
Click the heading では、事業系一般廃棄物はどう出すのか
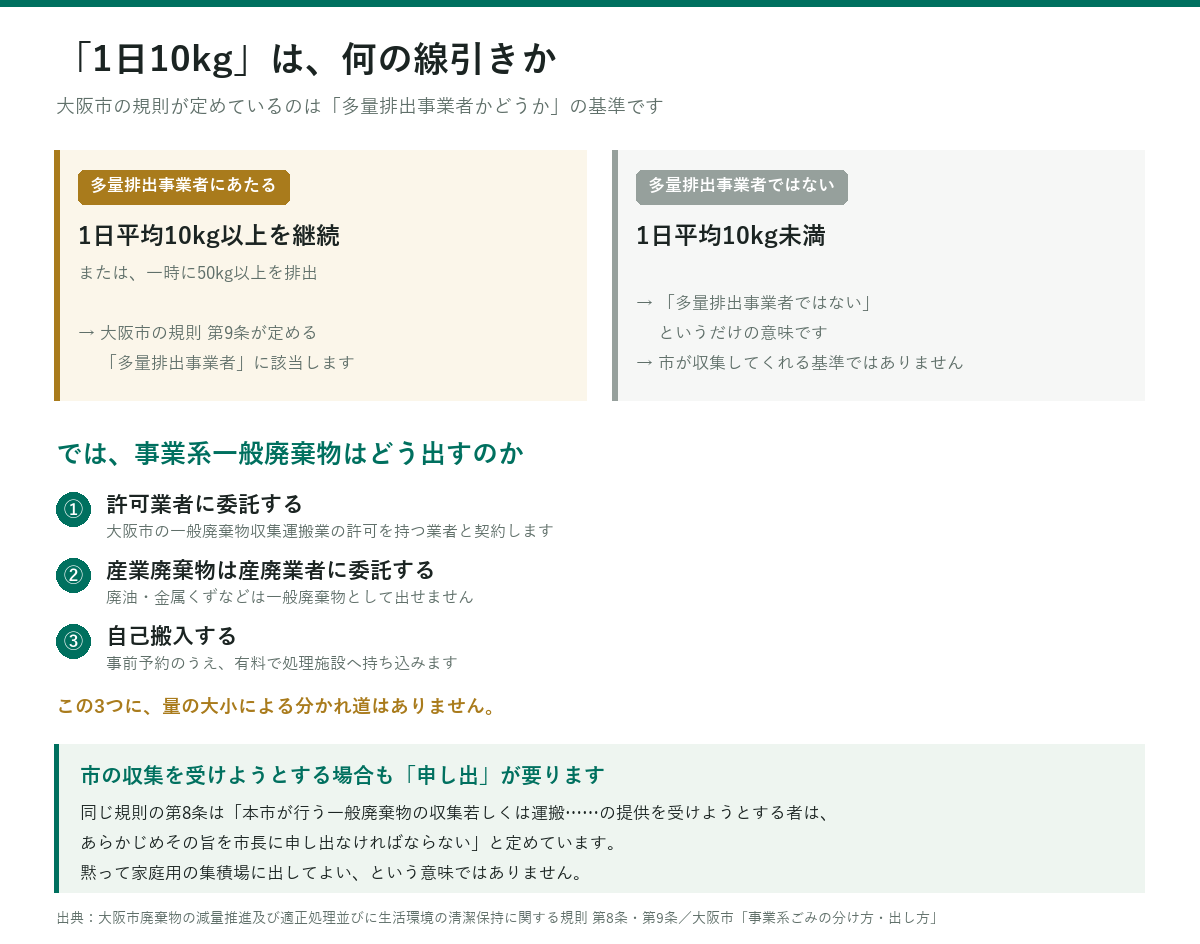pyautogui.click(x=290, y=453)
